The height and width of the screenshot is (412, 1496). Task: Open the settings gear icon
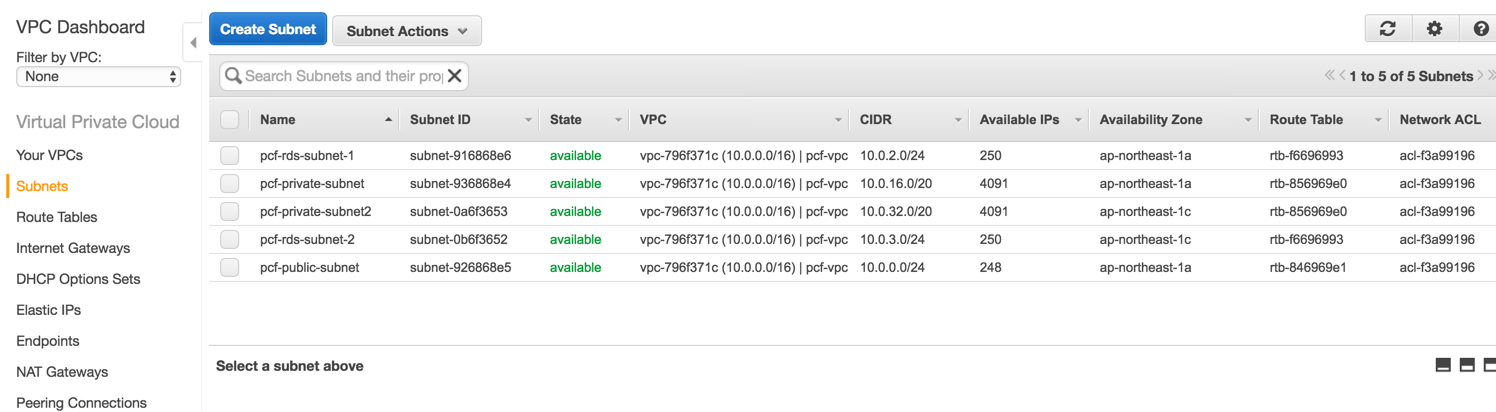[x=1434, y=29]
